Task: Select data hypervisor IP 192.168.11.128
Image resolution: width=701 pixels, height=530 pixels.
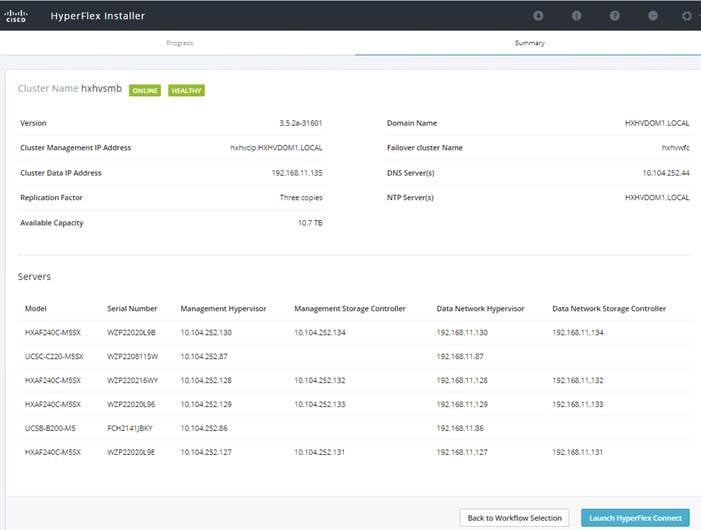Action: tap(462, 380)
